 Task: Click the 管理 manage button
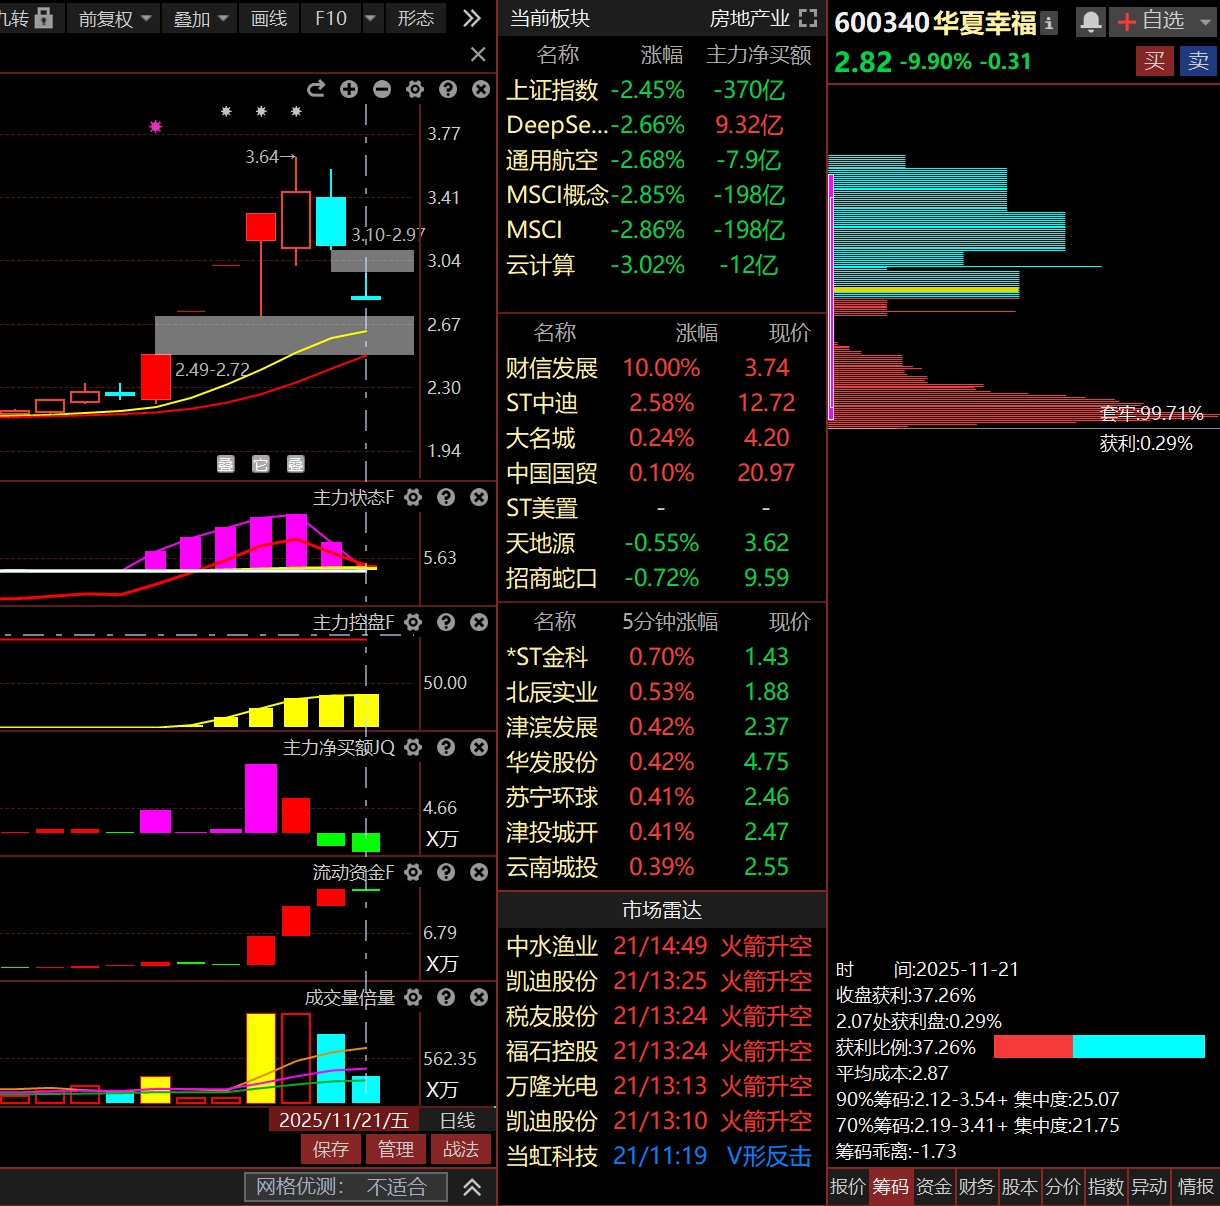pos(396,1149)
